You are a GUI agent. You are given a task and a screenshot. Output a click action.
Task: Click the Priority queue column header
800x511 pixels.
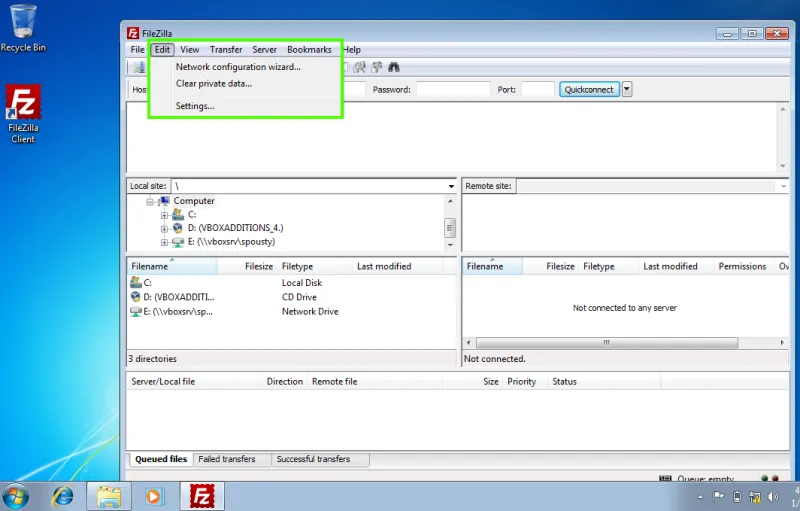(x=525, y=381)
